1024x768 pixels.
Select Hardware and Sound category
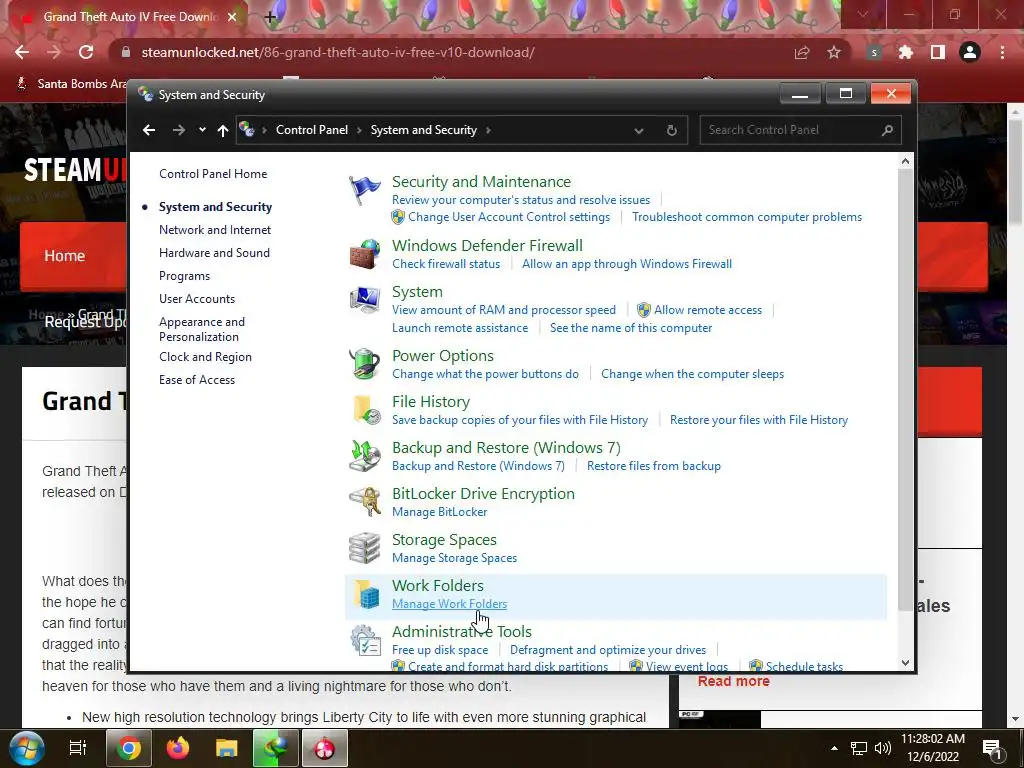[x=214, y=253]
